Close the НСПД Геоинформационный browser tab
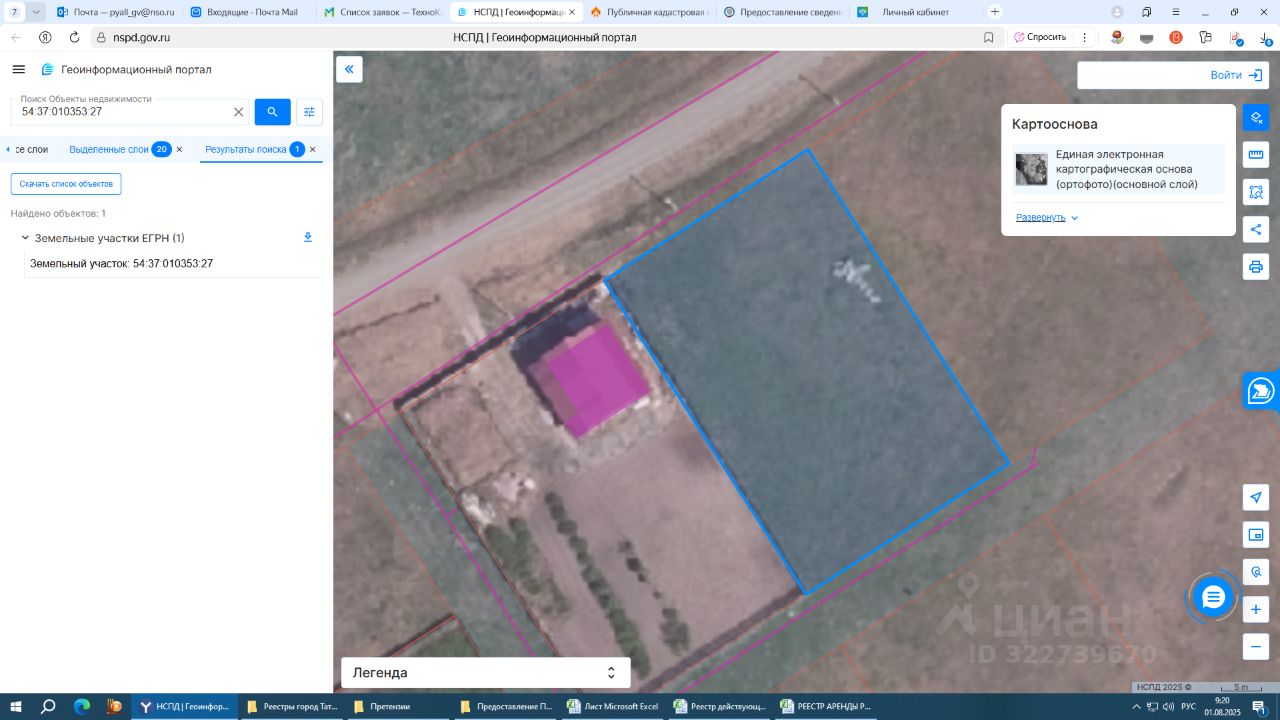This screenshot has width=1280, height=720. [x=572, y=12]
